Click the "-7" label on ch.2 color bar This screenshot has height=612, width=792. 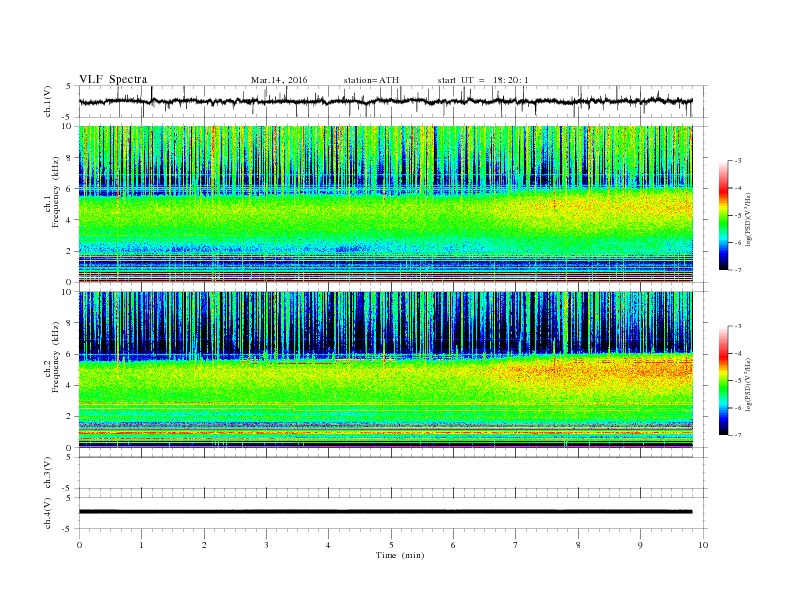pyautogui.click(x=738, y=435)
